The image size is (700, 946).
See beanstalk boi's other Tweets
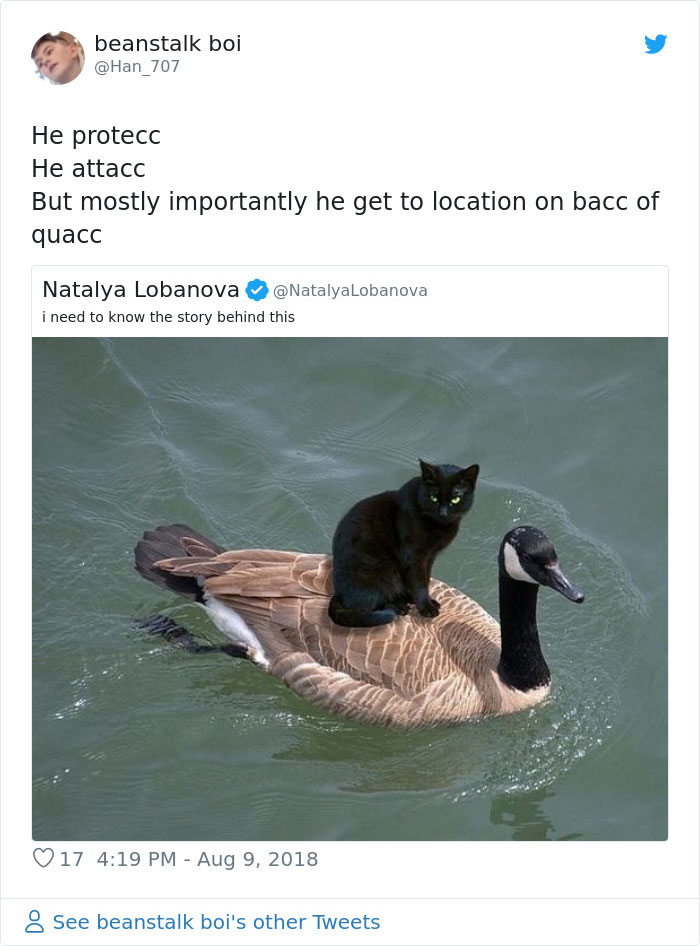[216, 922]
